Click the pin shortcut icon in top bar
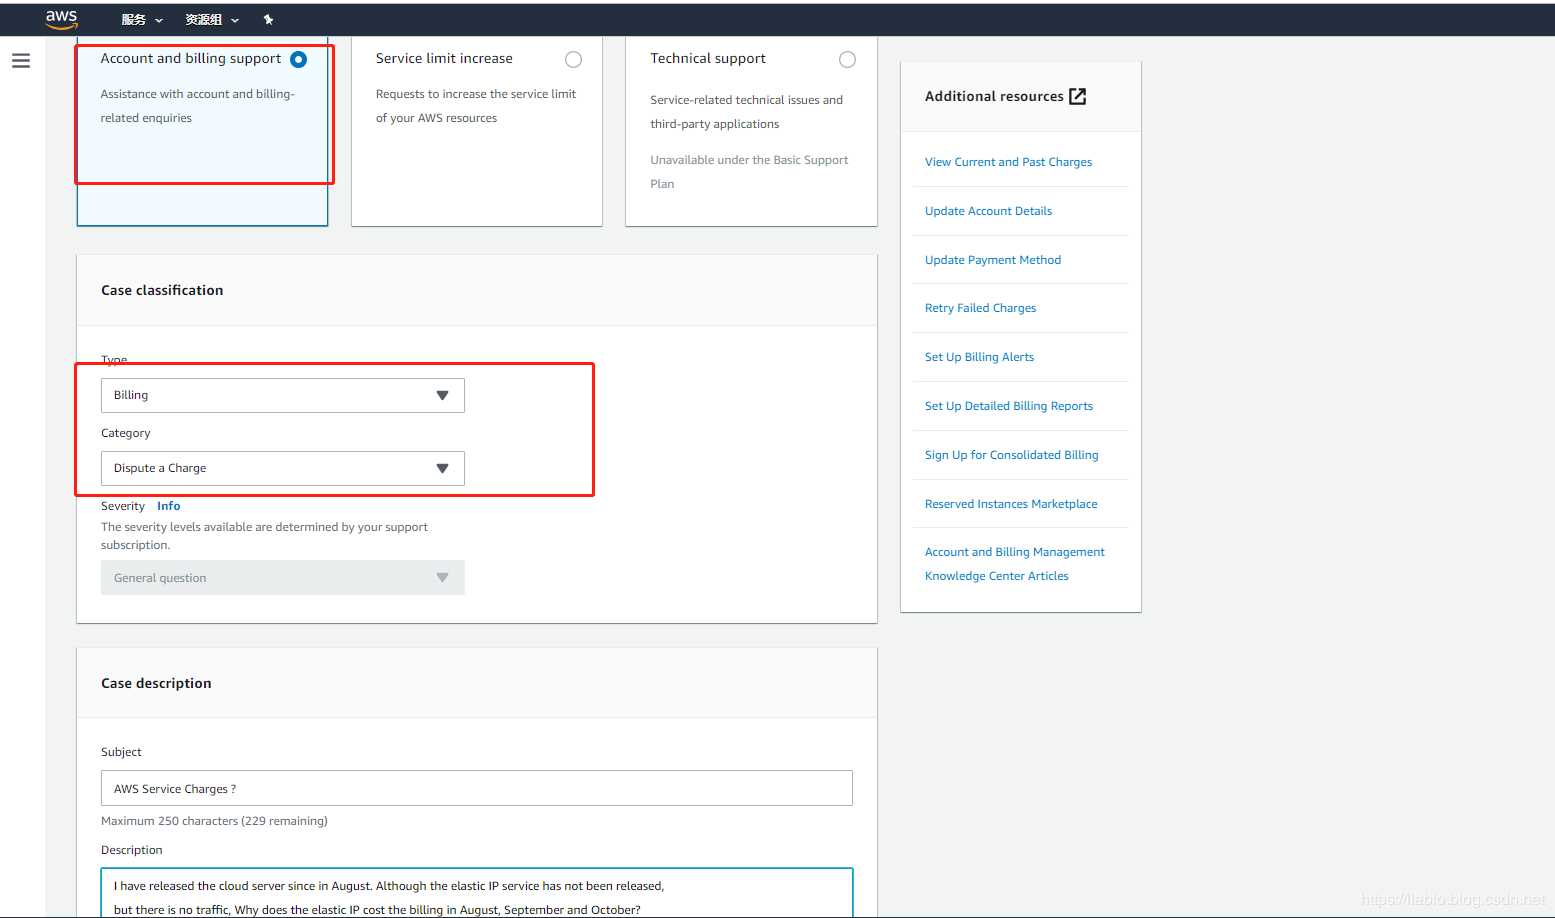This screenshot has width=1555, height=918. pyautogui.click(x=268, y=19)
